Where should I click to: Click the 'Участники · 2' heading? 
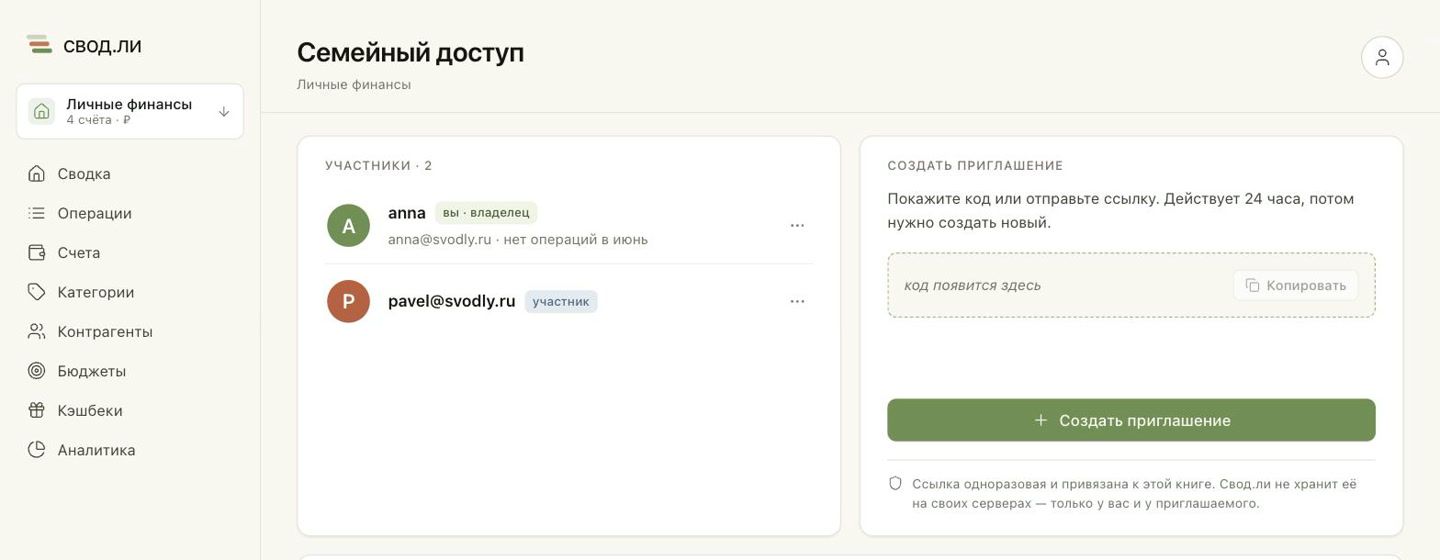click(x=379, y=166)
